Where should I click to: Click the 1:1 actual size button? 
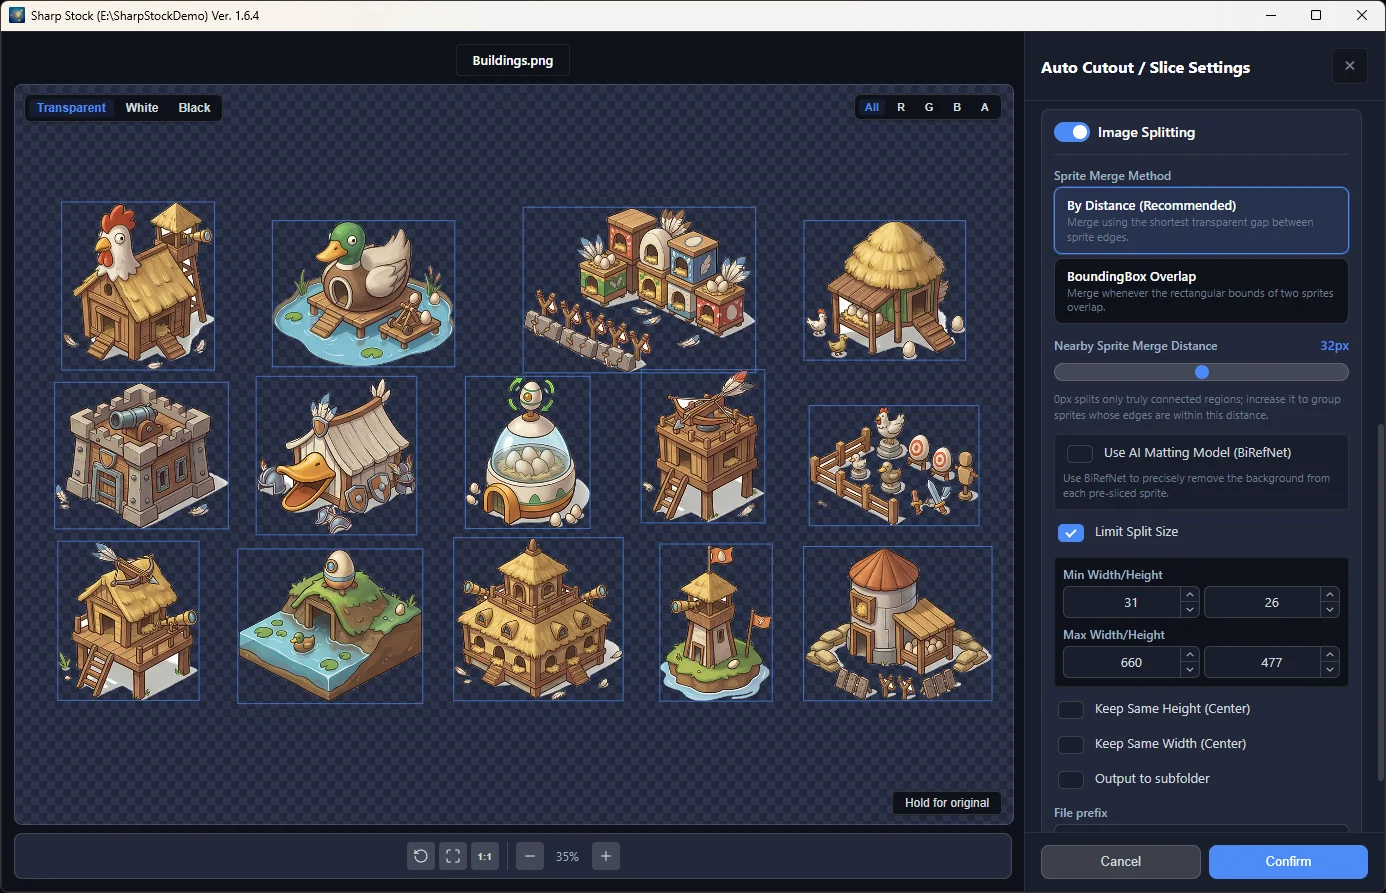click(x=485, y=856)
